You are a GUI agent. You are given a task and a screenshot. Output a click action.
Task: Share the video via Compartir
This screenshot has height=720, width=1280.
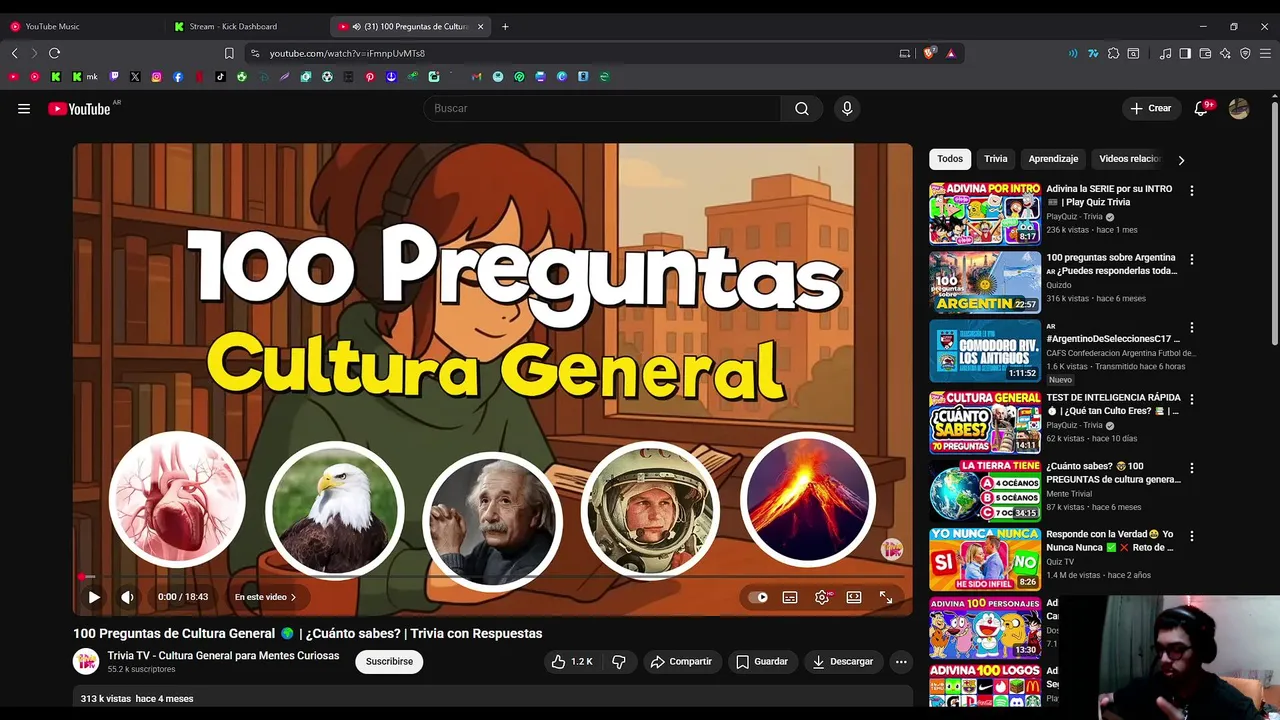point(681,661)
